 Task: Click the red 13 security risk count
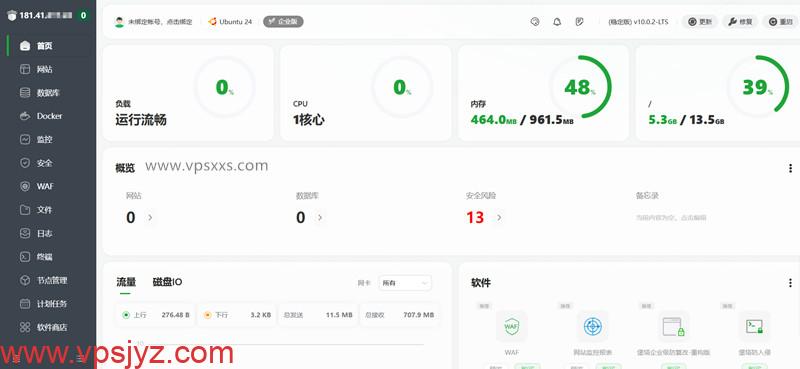point(474,218)
